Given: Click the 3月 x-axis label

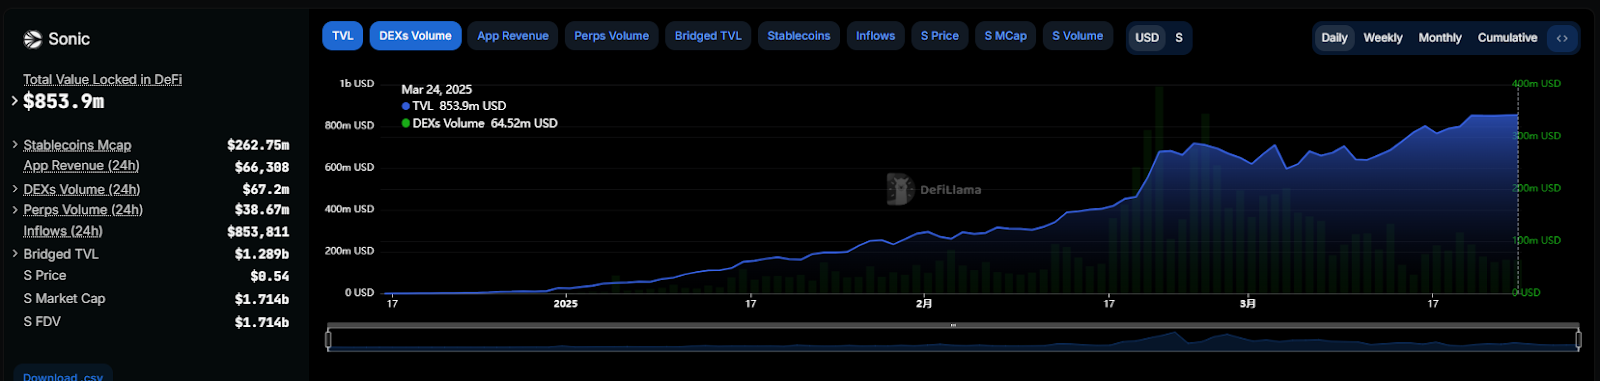Looking at the screenshot, I should click(x=1248, y=304).
